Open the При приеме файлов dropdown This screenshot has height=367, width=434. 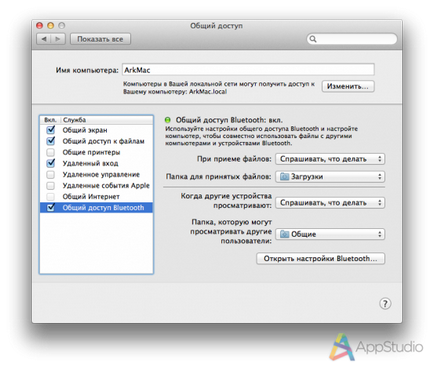(330, 159)
